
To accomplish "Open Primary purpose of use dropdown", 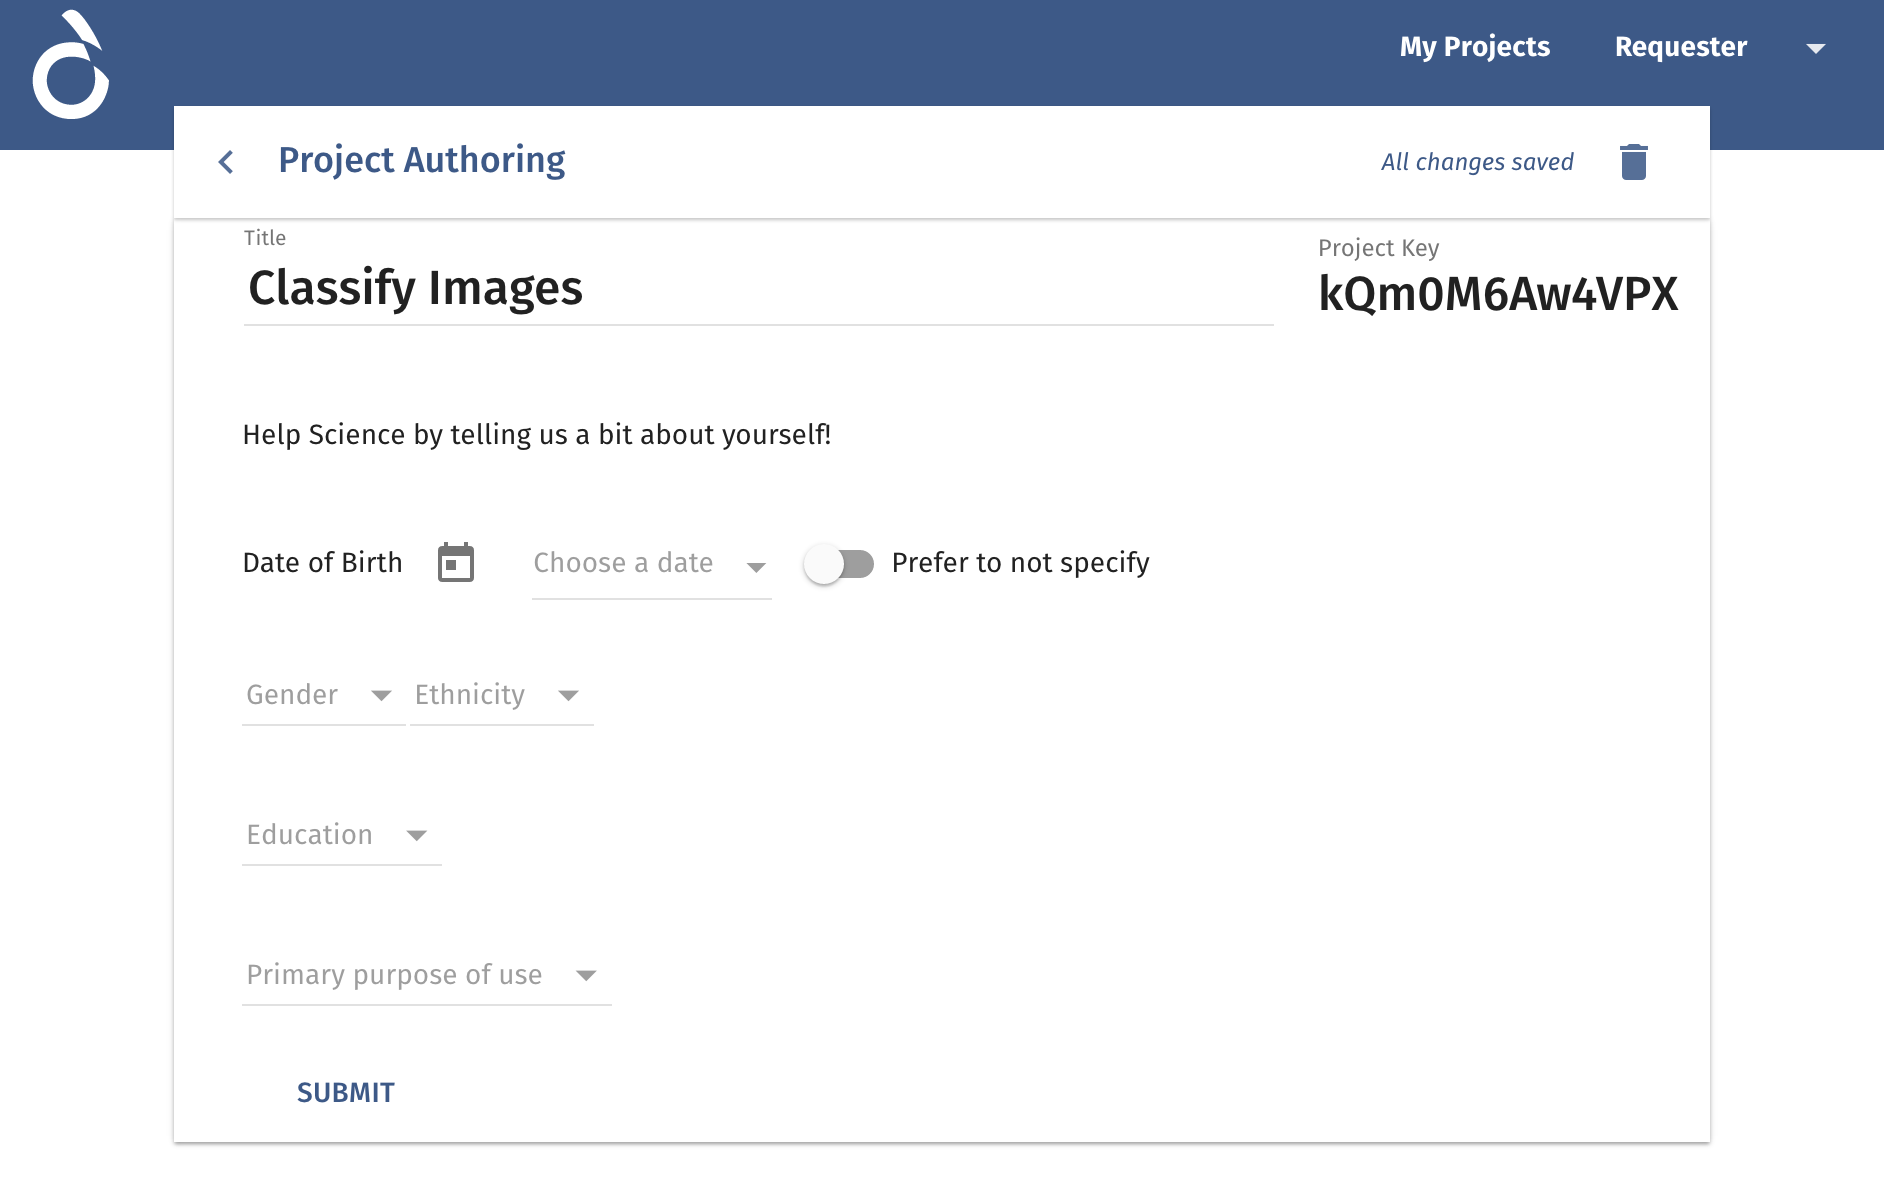I will pos(426,975).
